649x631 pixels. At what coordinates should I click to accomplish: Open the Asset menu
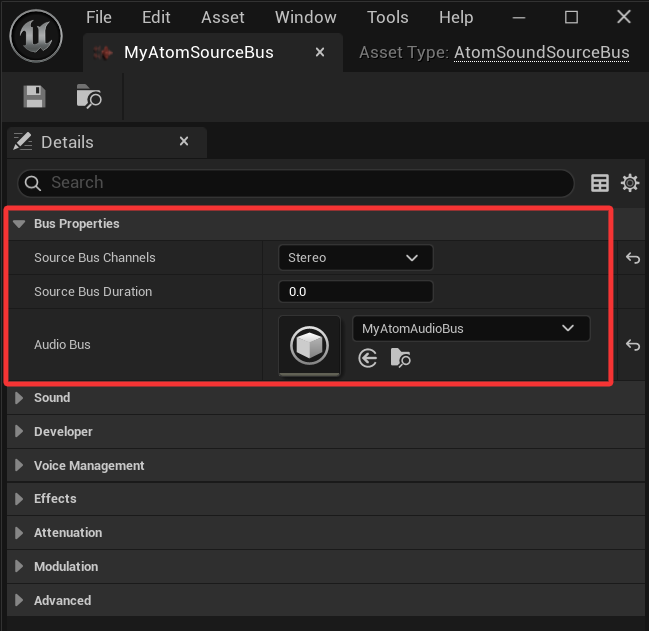222,17
